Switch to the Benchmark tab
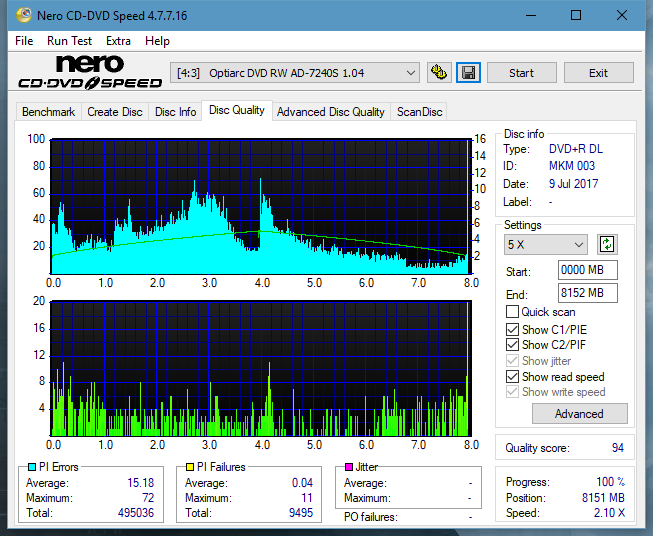The image size is (653, 536). (49, 112)
